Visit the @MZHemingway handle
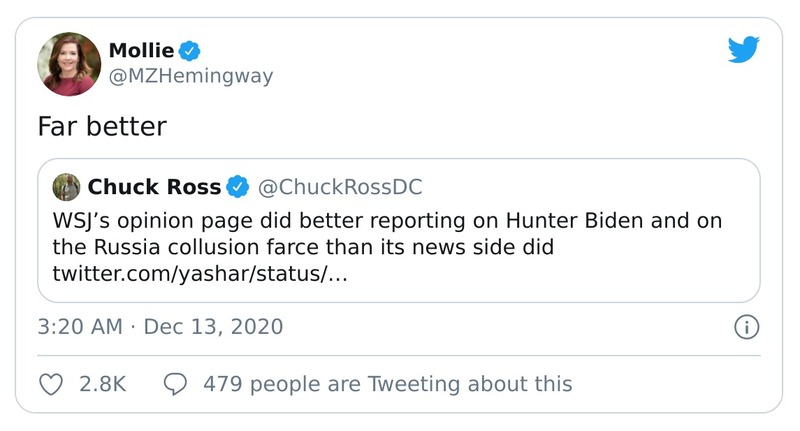This screenshot has width=800, height=431. [x=189, y=76]
